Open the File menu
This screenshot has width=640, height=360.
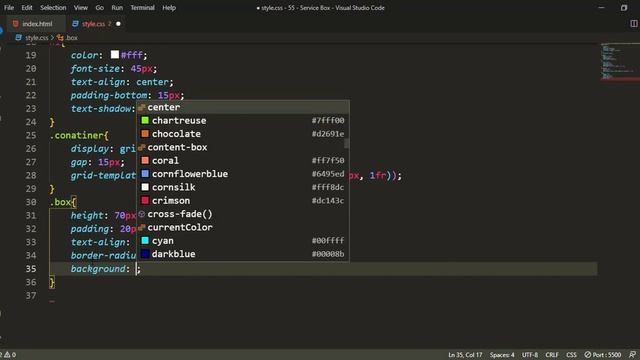pyautogui.click(x=9, y=8)
